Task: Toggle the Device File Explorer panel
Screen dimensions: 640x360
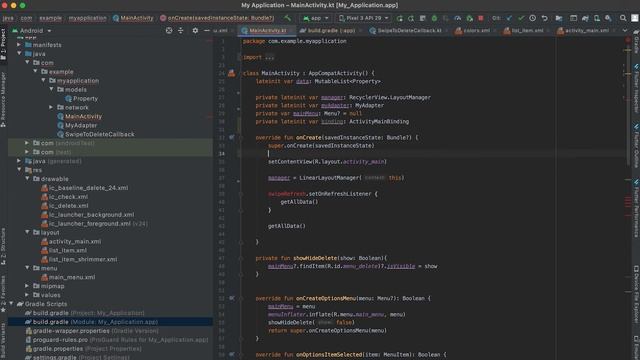Action: [636, 294]
